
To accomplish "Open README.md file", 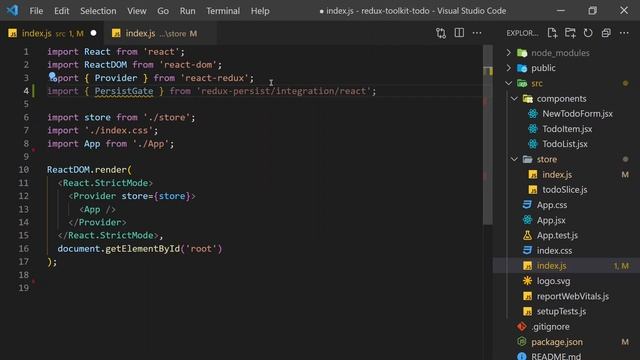I will click(556, 356).
